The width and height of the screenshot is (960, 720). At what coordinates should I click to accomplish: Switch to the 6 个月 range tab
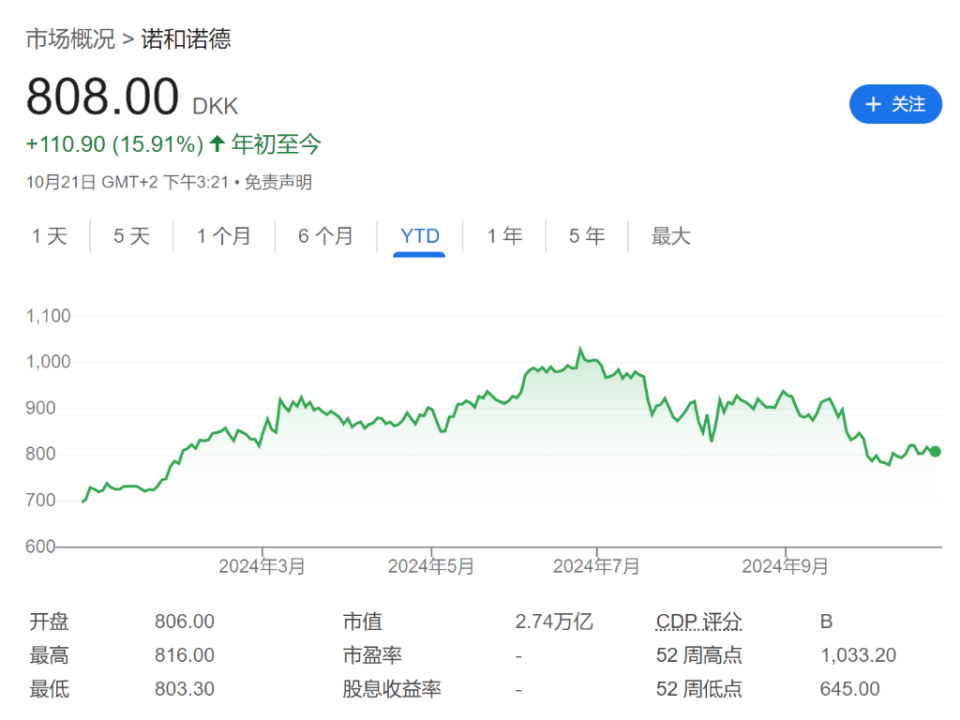[326, 236]
